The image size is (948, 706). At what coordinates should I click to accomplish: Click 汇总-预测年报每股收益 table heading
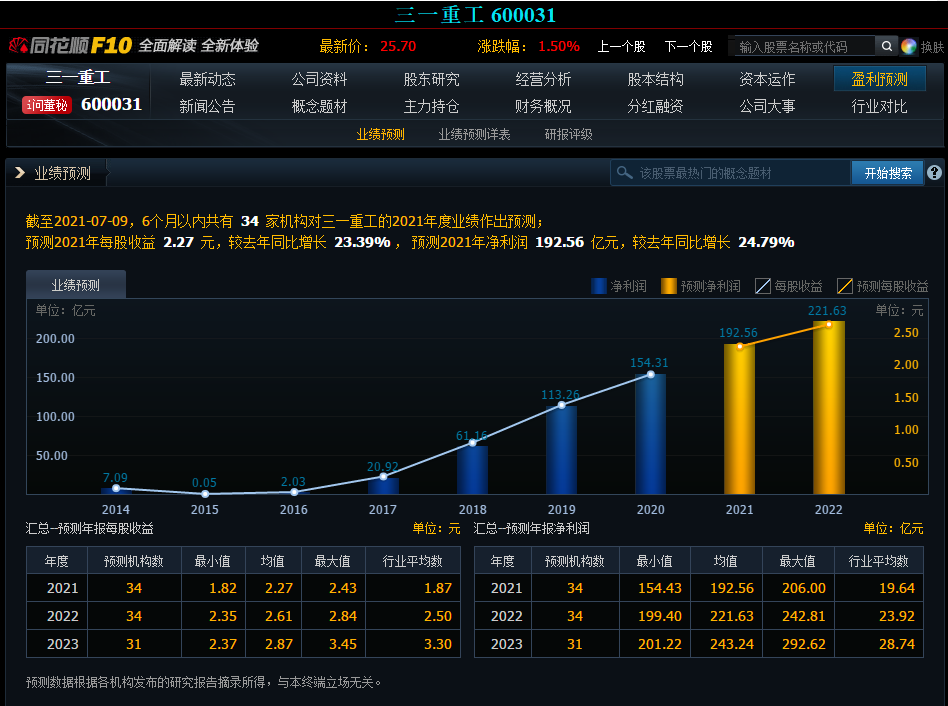pos(89,528)
